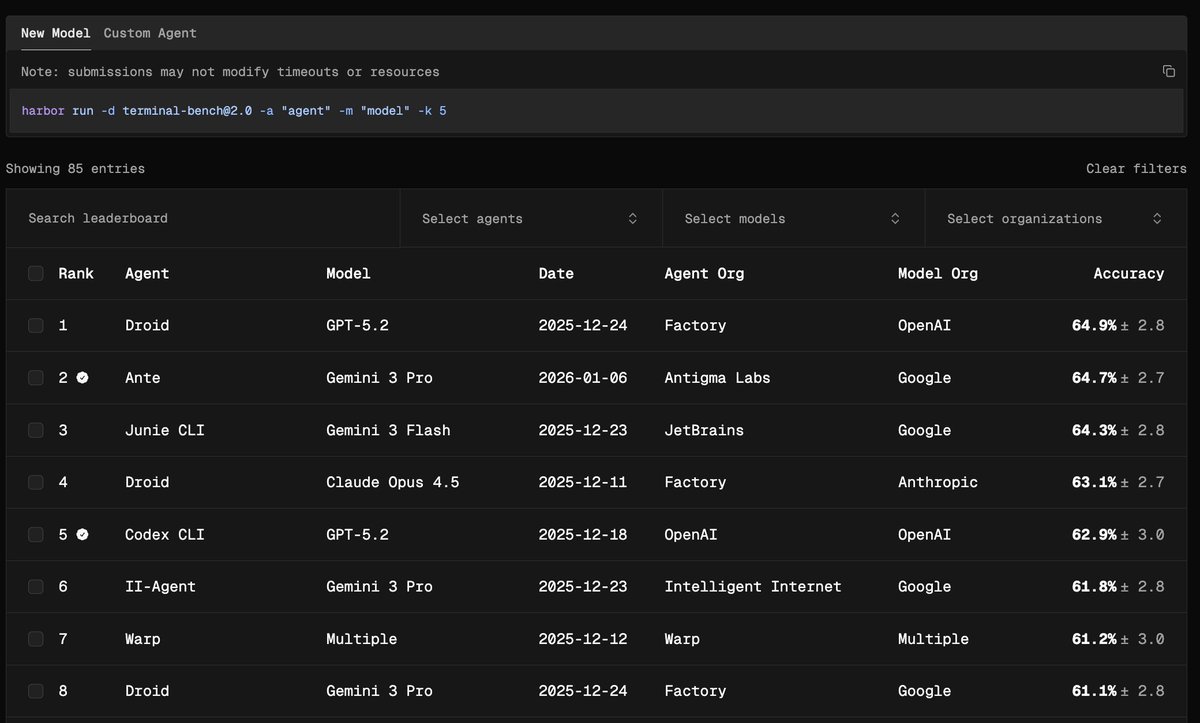
Task: Click the Codex CLI agent name
Action: pyautogui.click(x=165, y=534)
